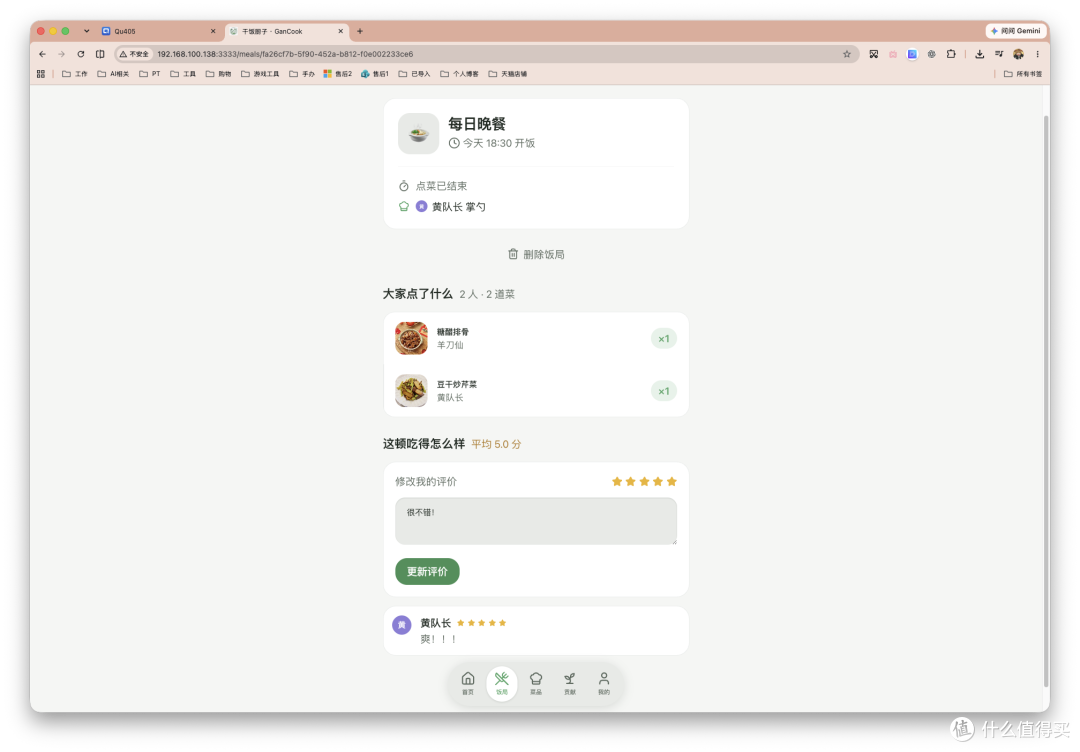Open the Chrome three-dot menu
Screen dimensions: 1080x752
click(x=1037, y=54)
